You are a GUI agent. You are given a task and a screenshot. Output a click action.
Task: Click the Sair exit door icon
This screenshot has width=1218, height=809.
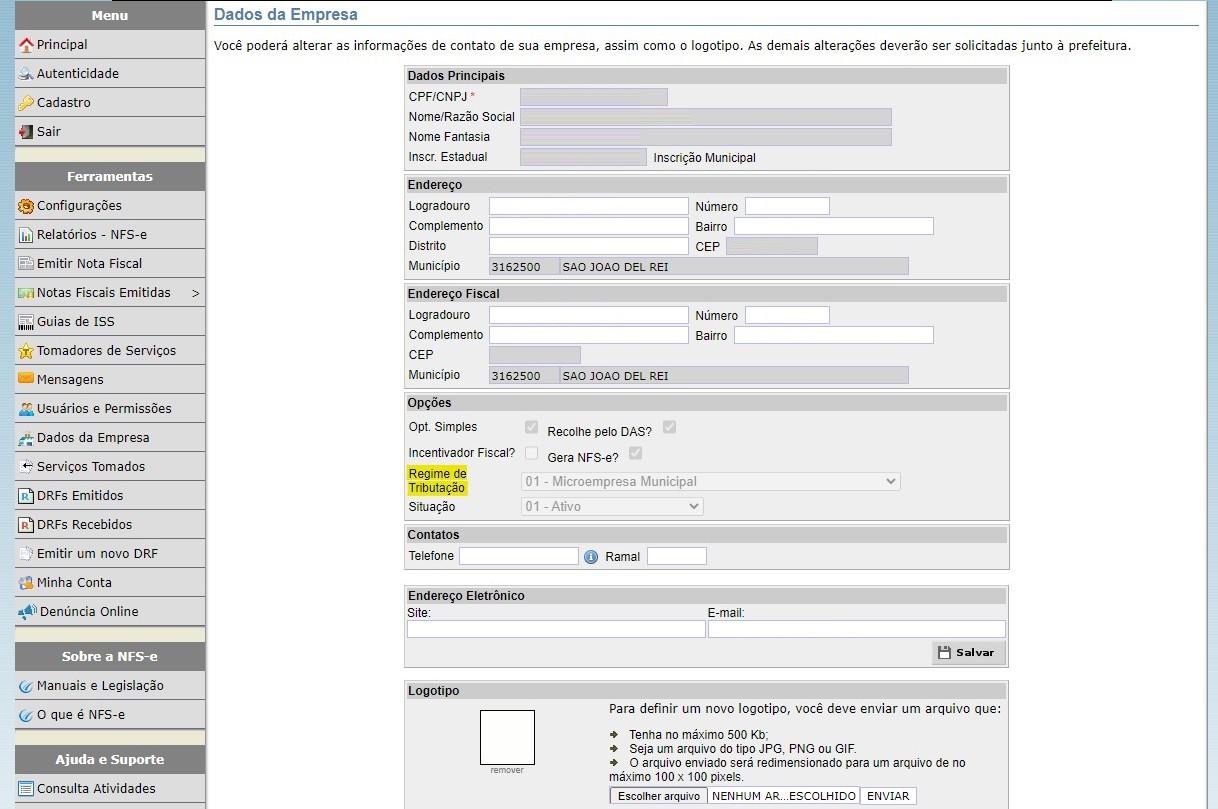(x=26, y=132)
